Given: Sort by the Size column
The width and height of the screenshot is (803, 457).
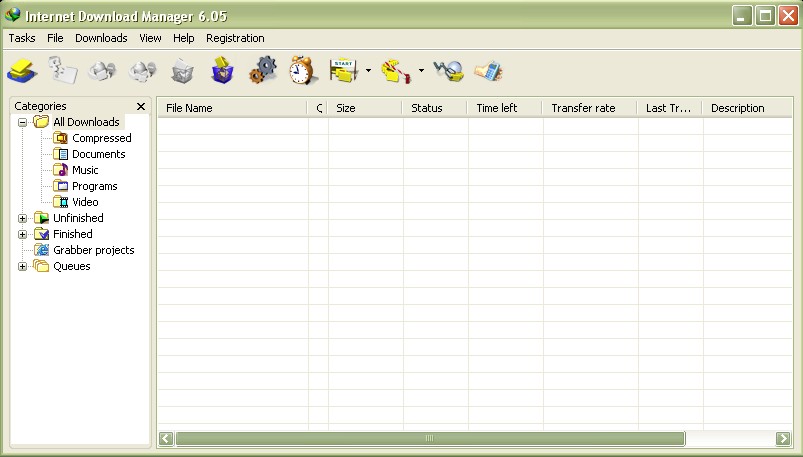Looking at the screenshot, I should point(365,108).
